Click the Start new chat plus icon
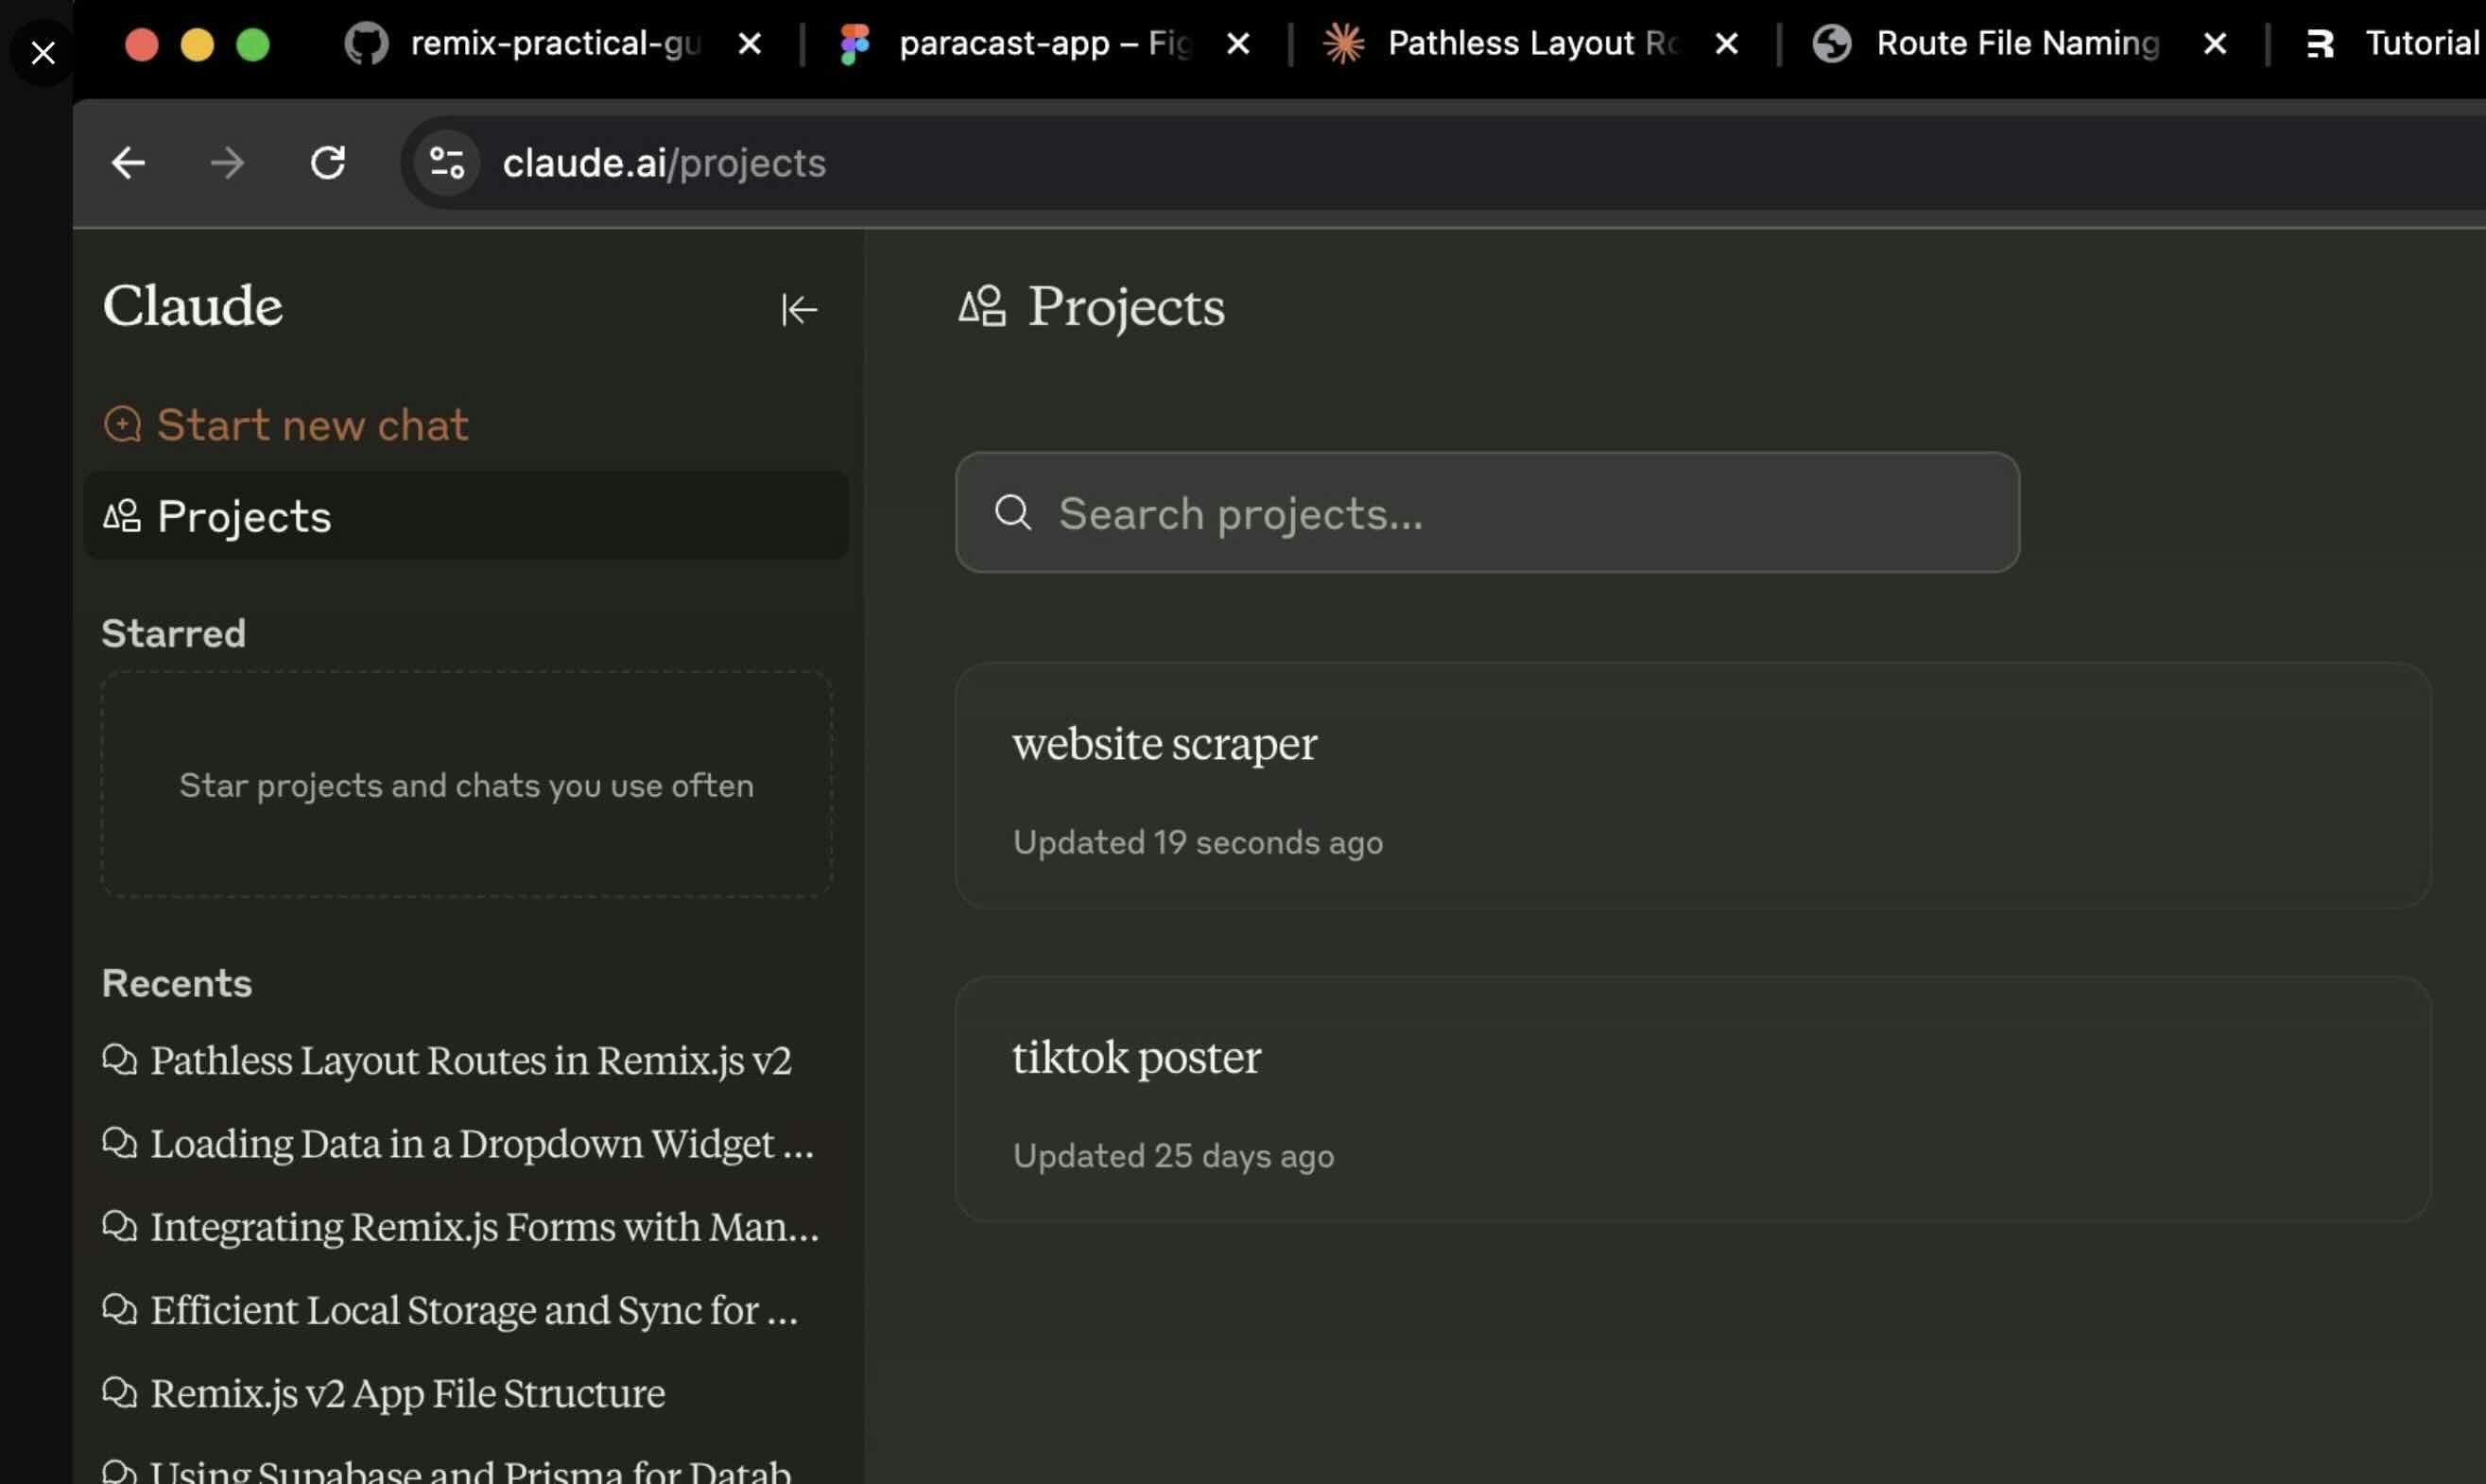This screenshot has width=2486, height=1484. click(x=122, y=424)
